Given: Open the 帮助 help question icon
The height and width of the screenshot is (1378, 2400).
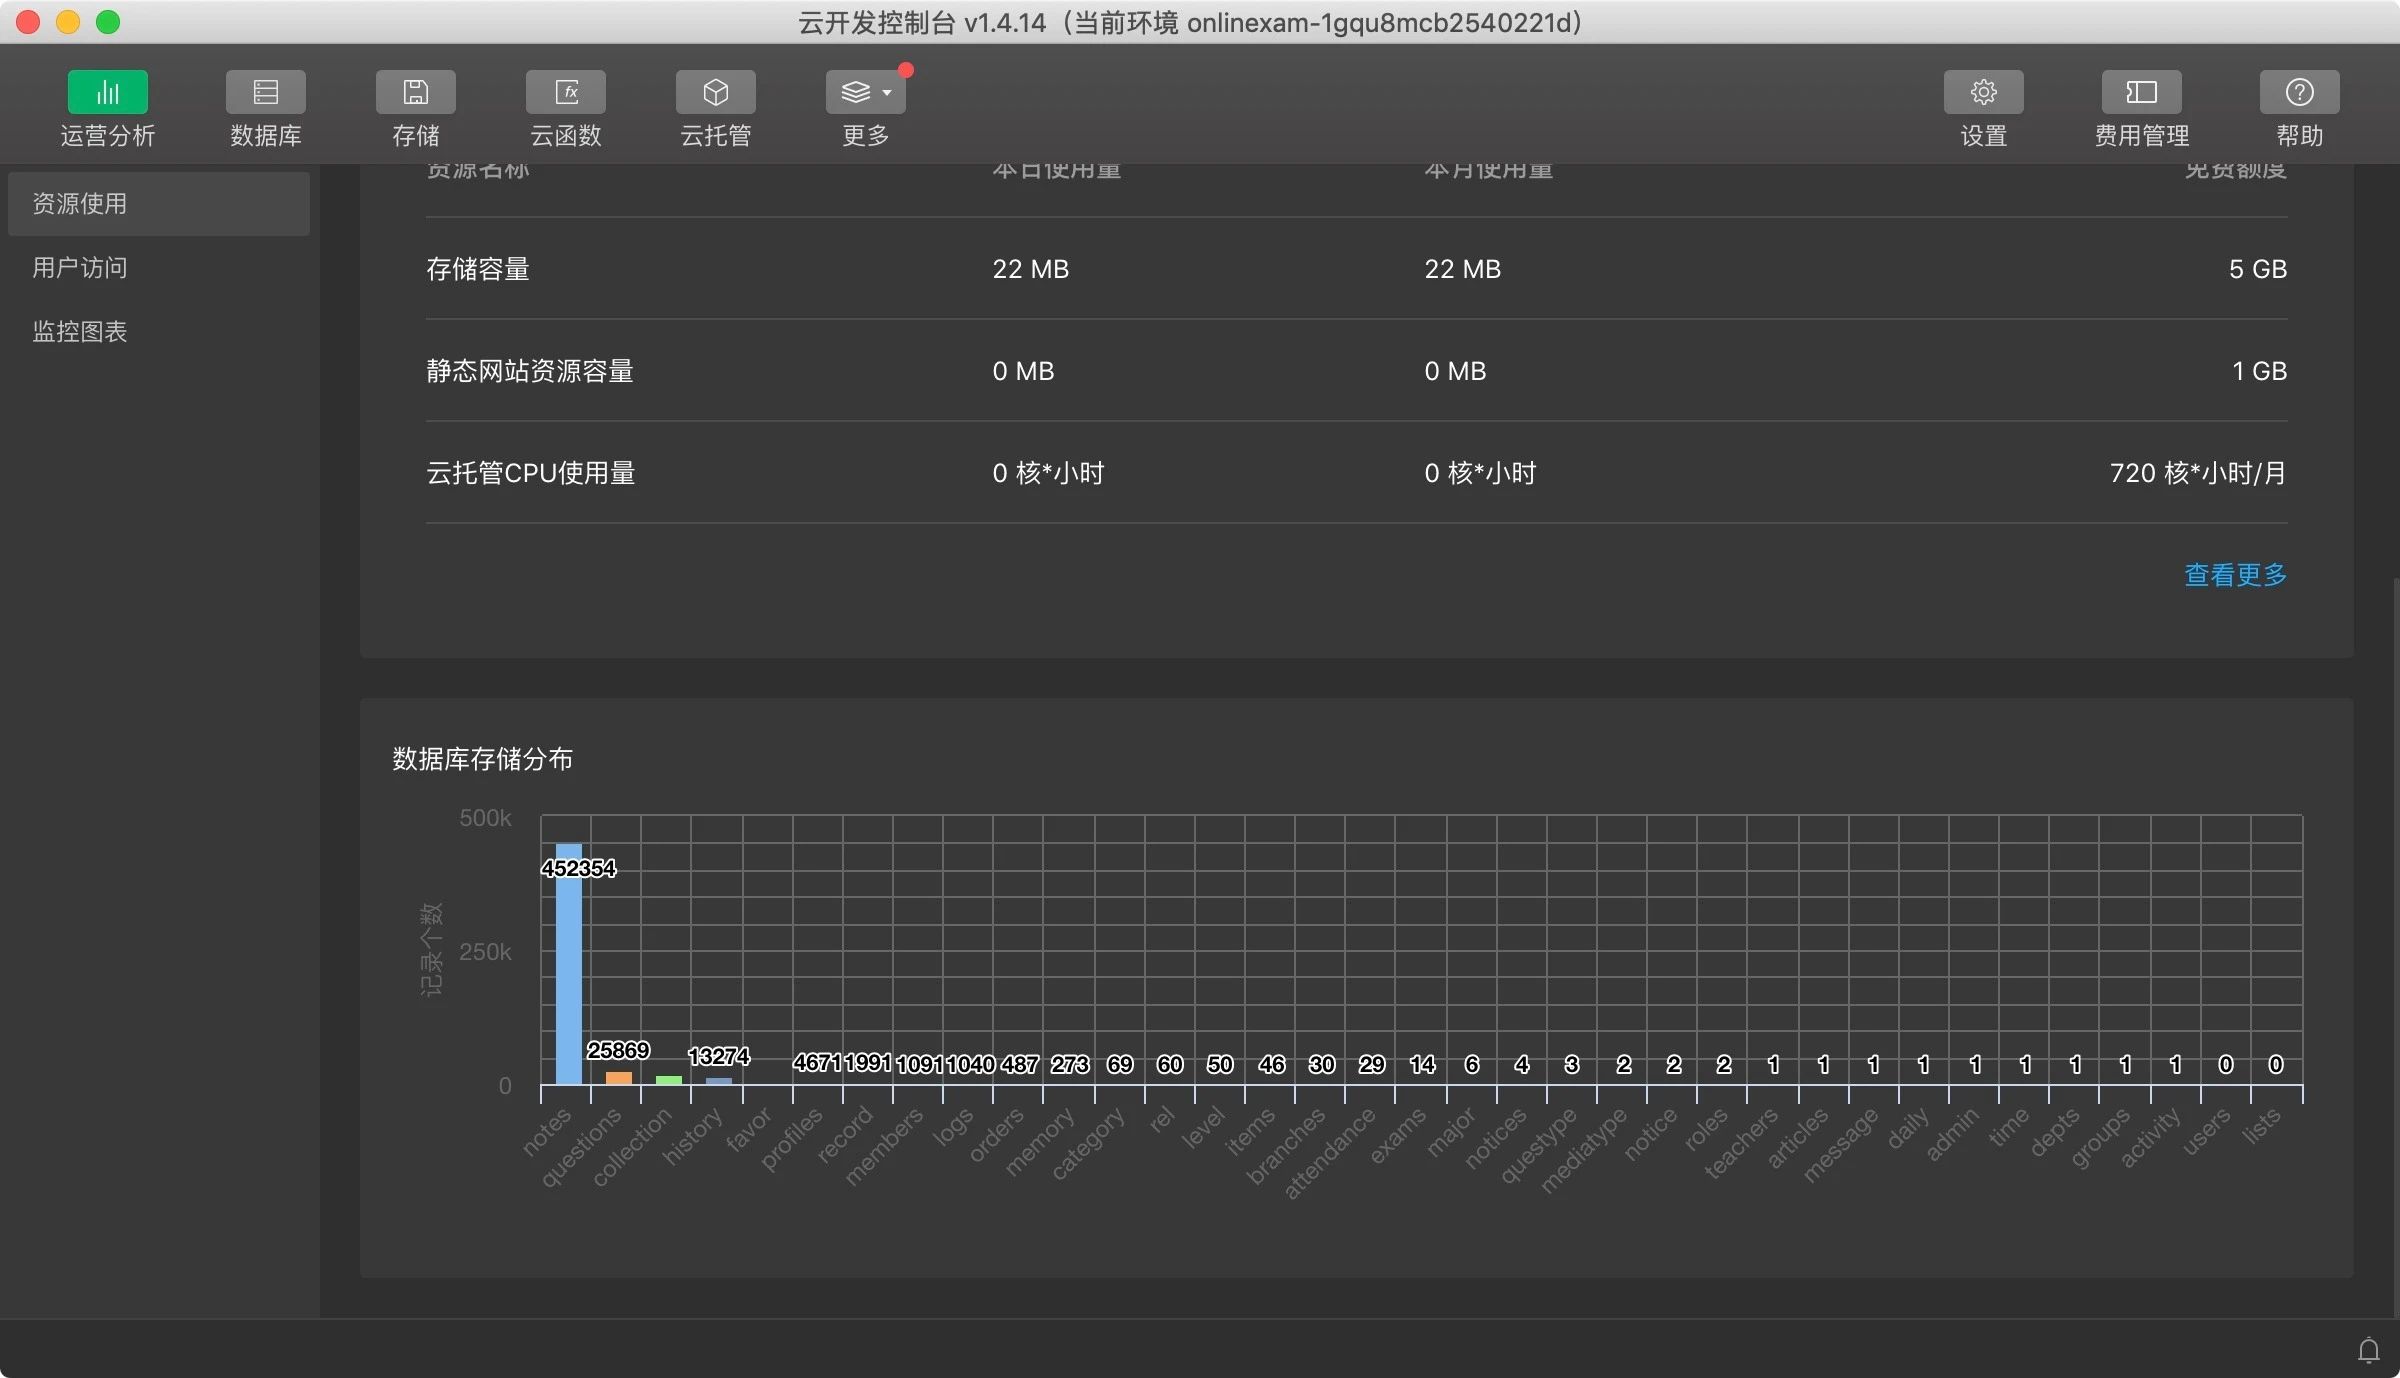Looking at the screenshot, I should pos(2299,92).
